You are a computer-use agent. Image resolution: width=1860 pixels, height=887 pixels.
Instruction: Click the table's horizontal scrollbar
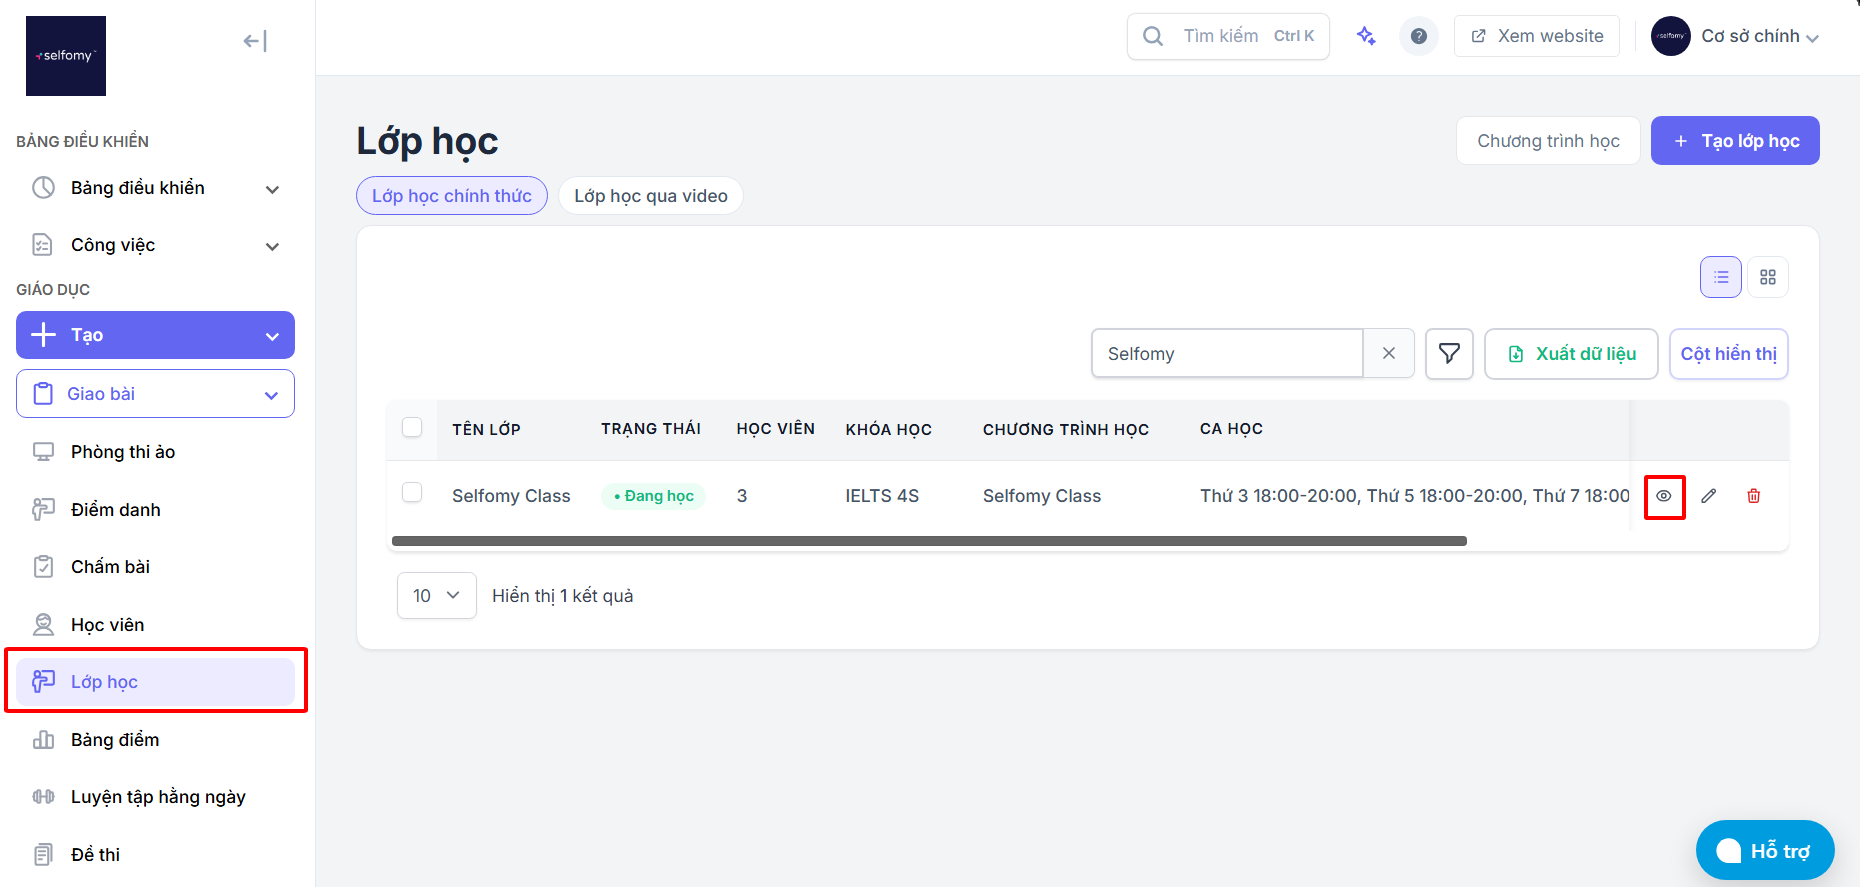coord(929,541)
